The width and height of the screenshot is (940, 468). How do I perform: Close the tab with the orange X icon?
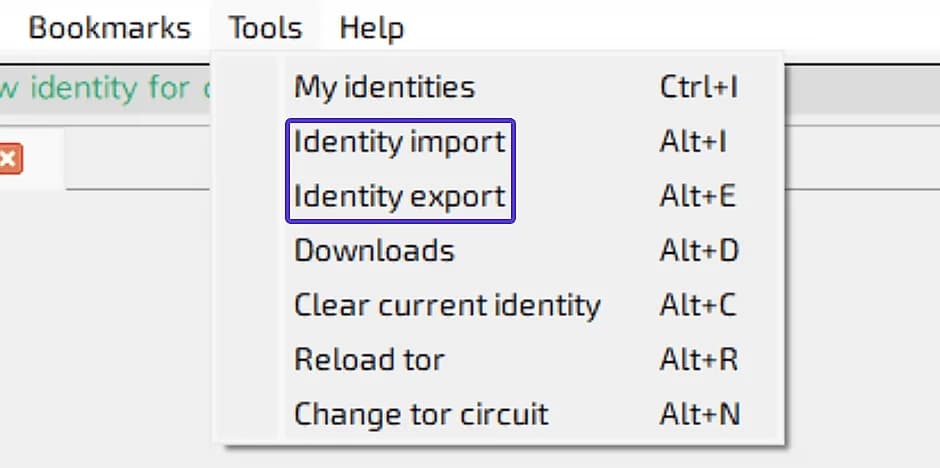tap(10, 159)
